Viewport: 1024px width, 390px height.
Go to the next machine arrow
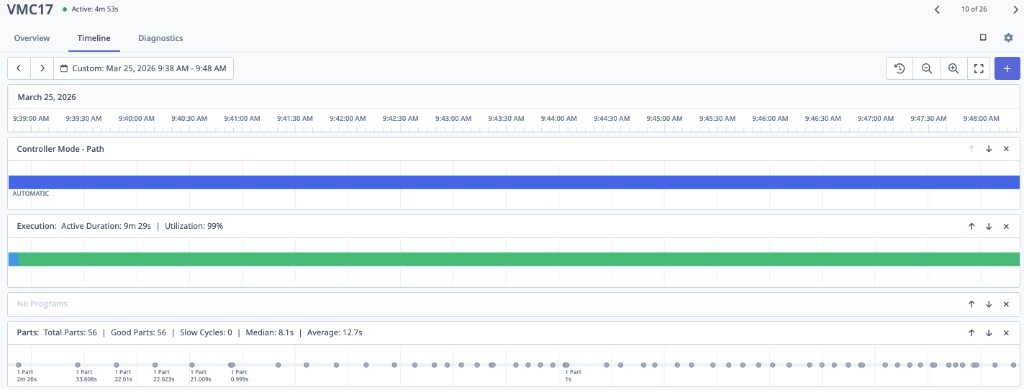click(x=1016, y=10)
